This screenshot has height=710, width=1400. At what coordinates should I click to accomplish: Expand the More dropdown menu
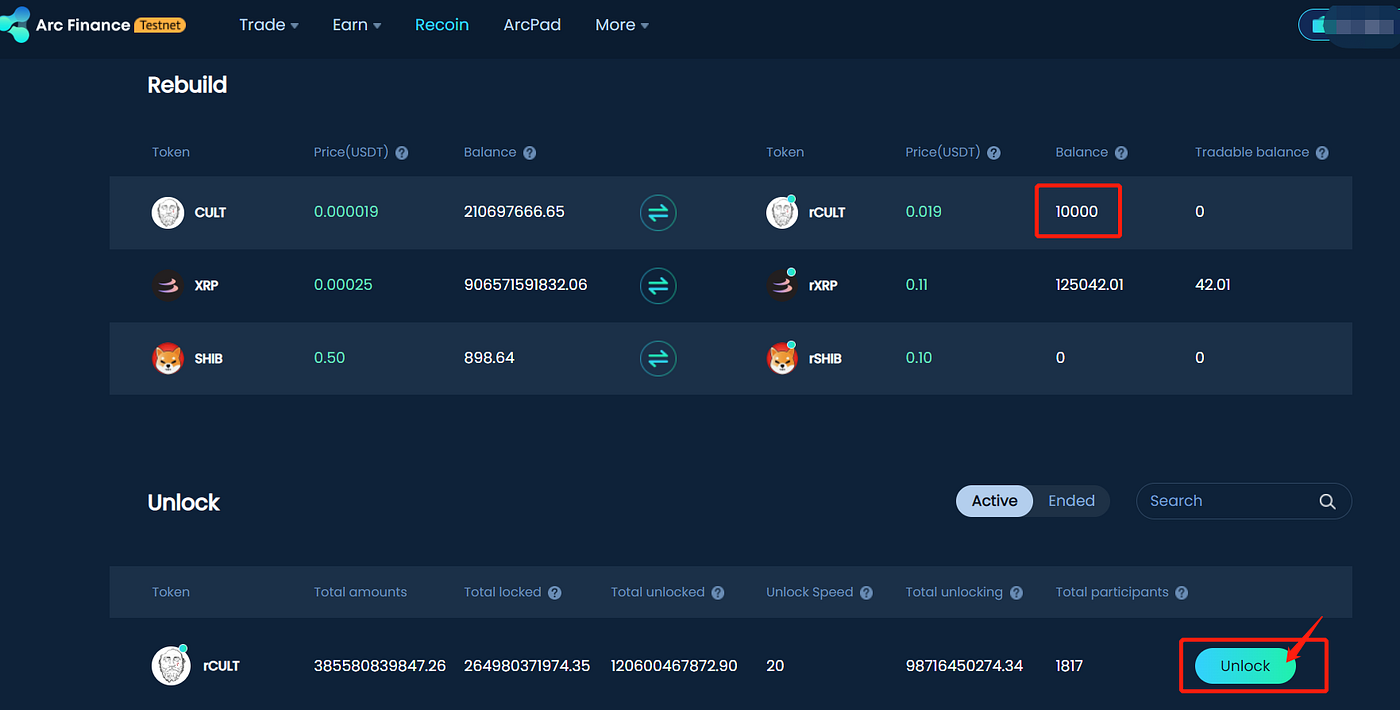click(622, 25)
